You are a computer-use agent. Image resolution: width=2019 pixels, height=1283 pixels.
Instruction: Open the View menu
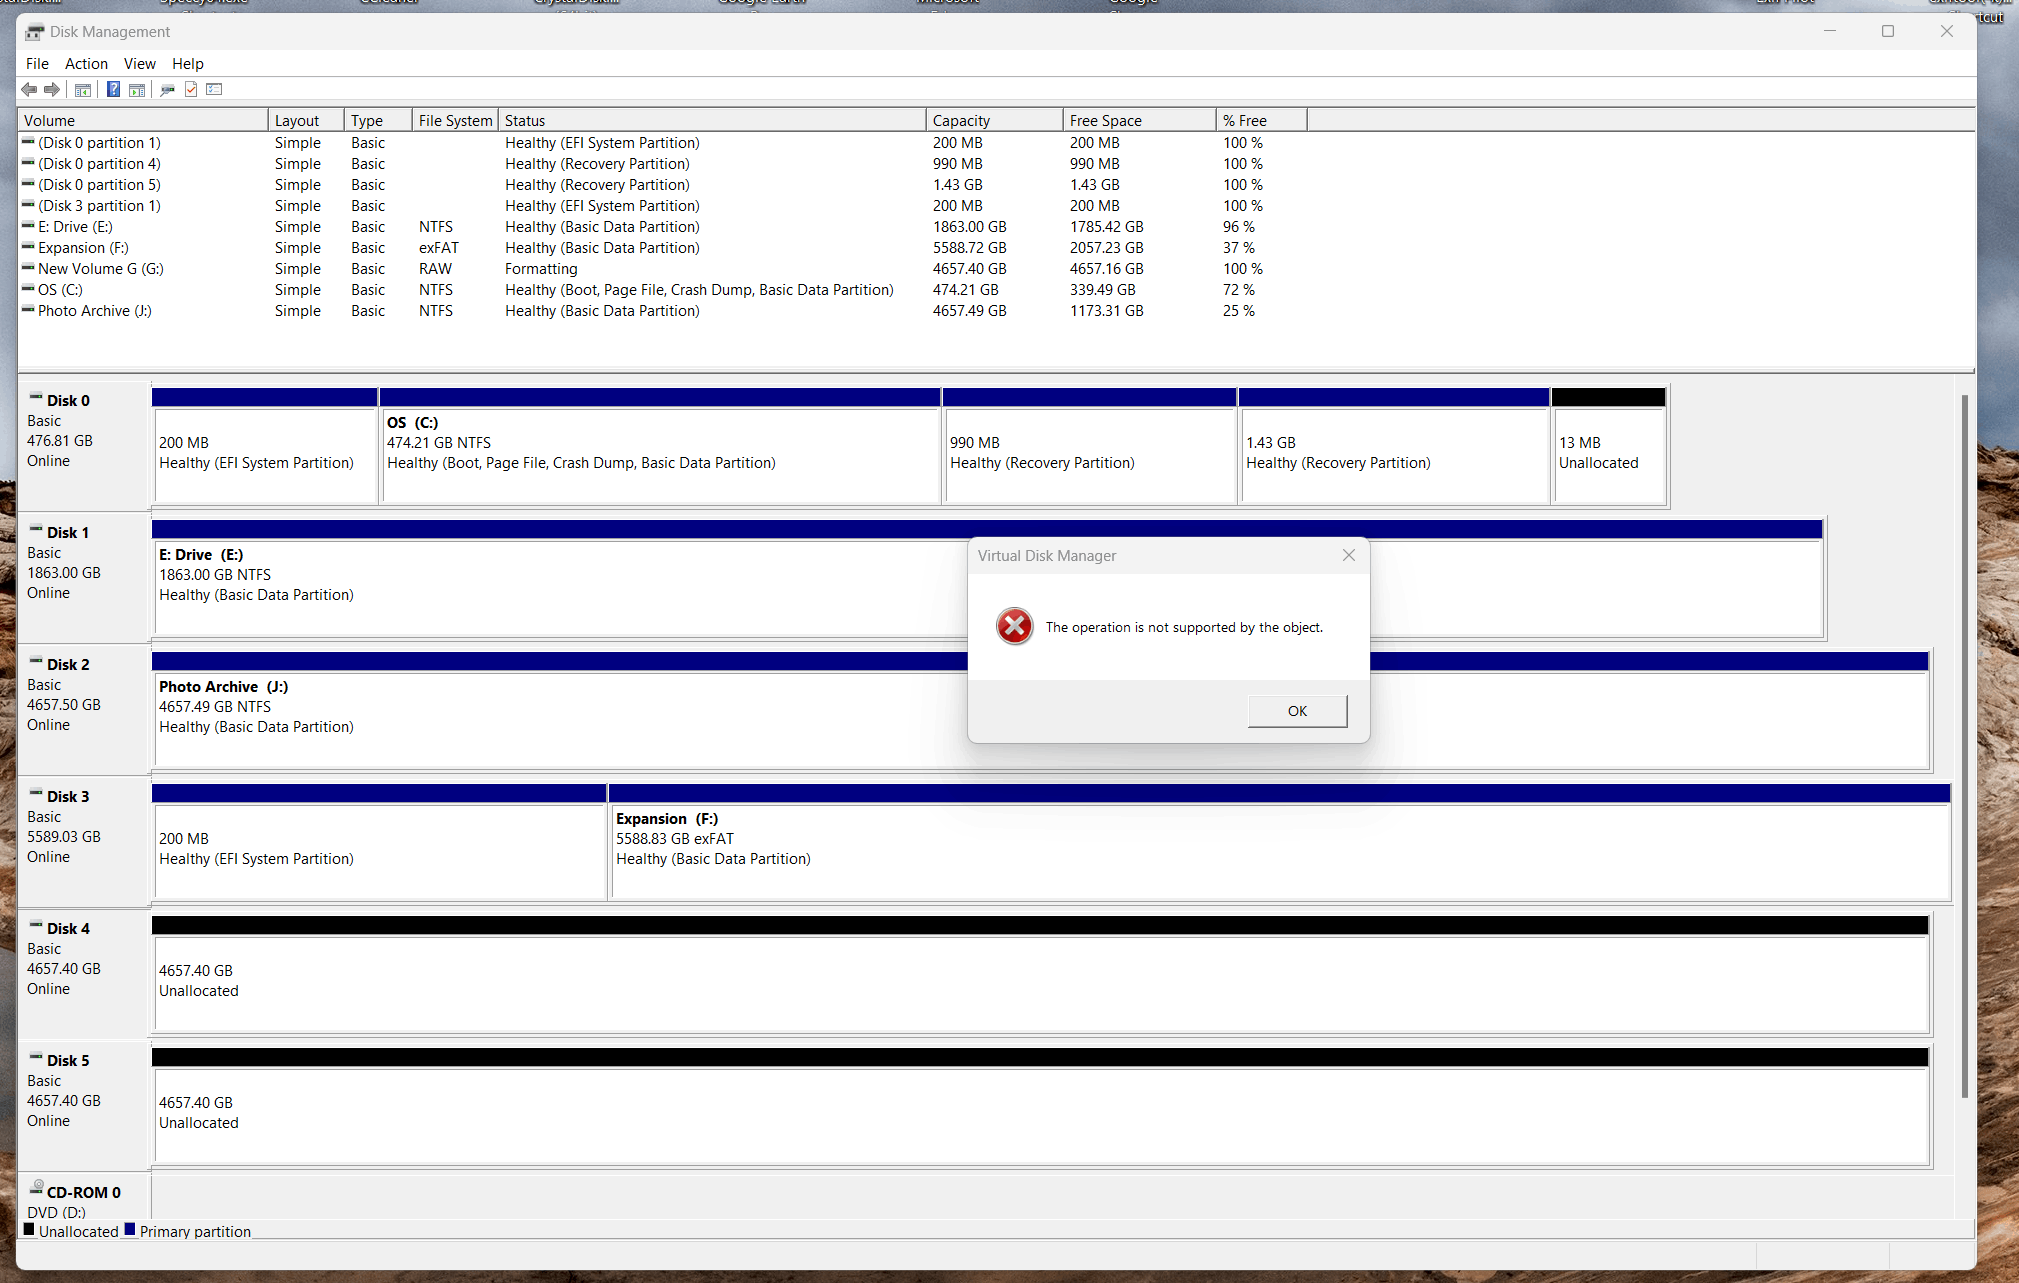[x=139, y=64]
